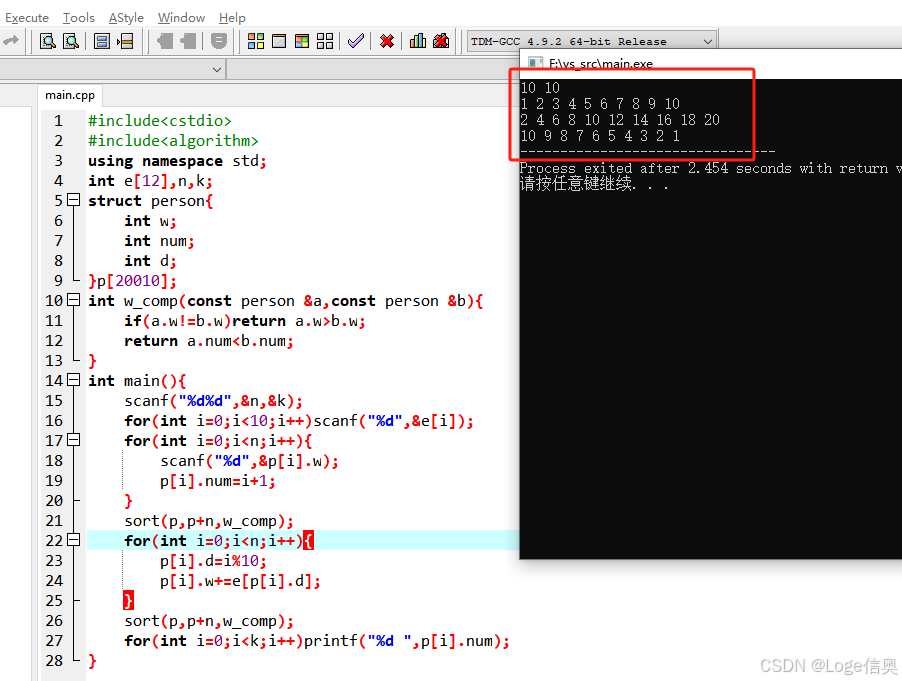Screen dimensions: 902x681
Task: Collapse the main function fold at line 14
Action: point(74,380)
